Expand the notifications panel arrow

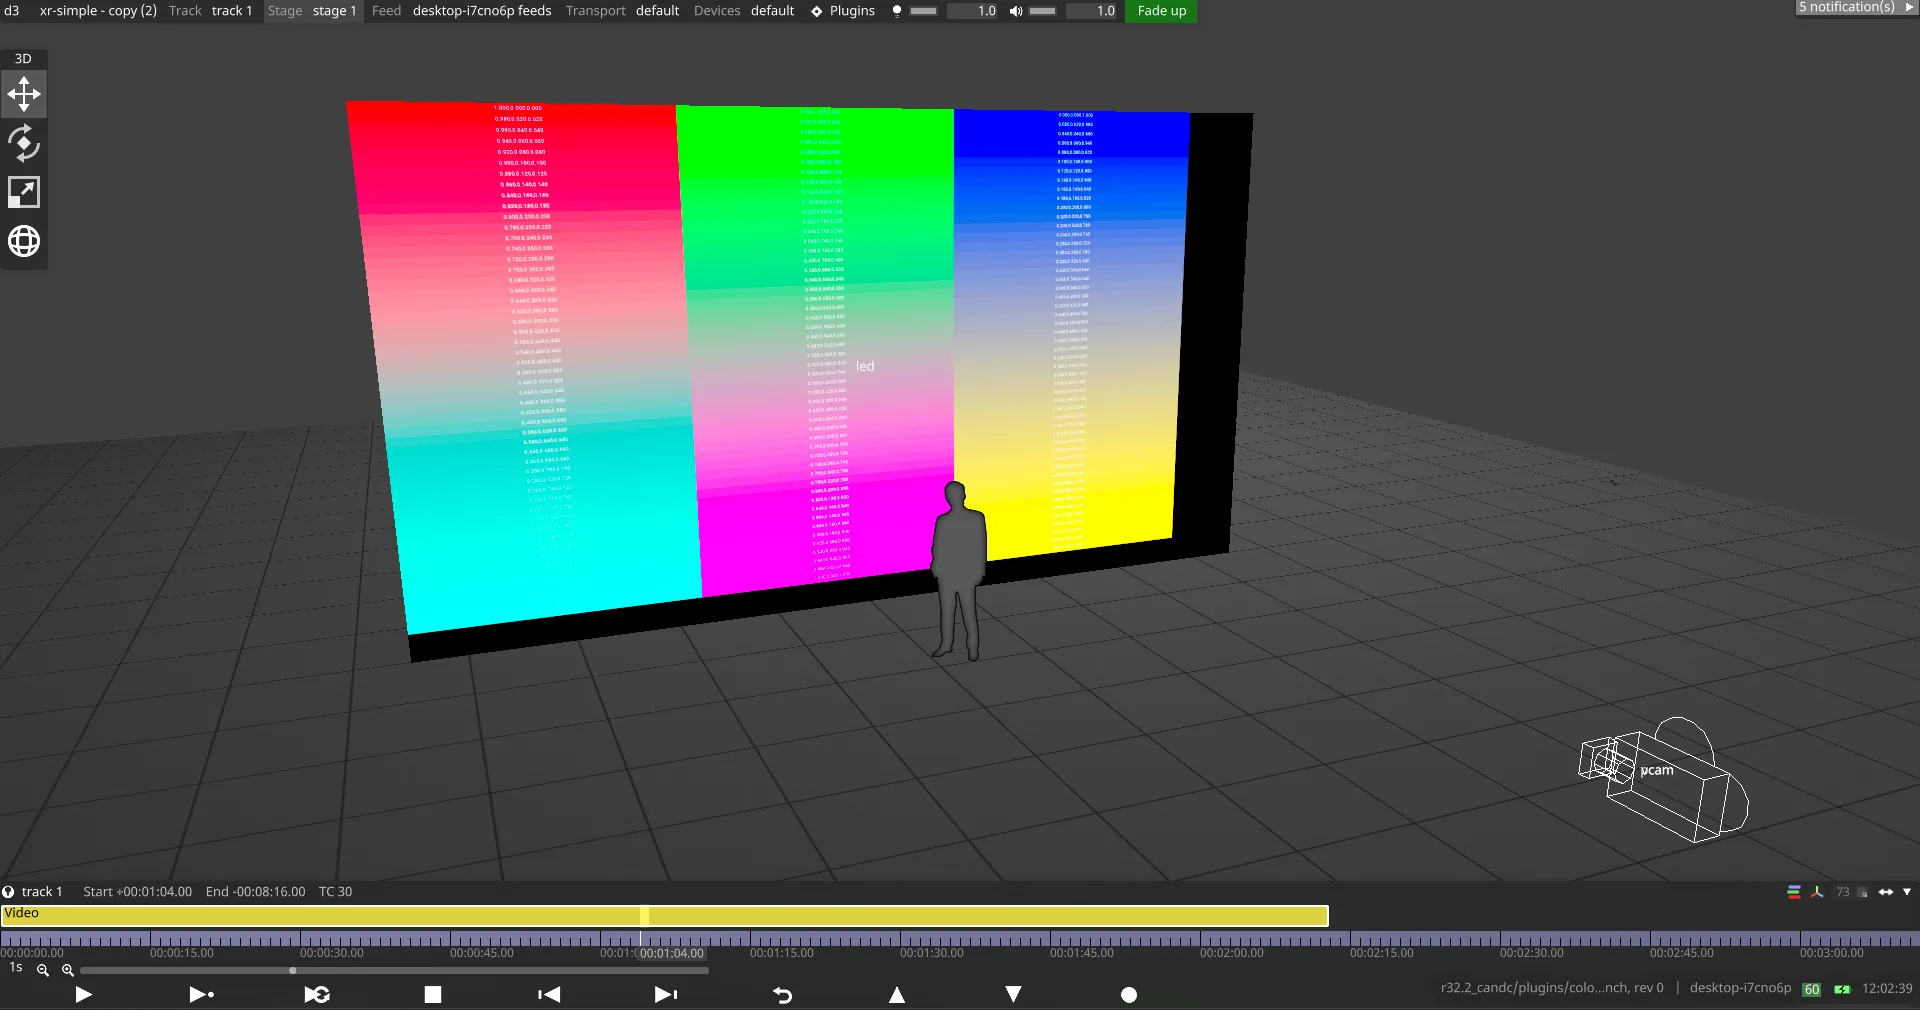1909,7
